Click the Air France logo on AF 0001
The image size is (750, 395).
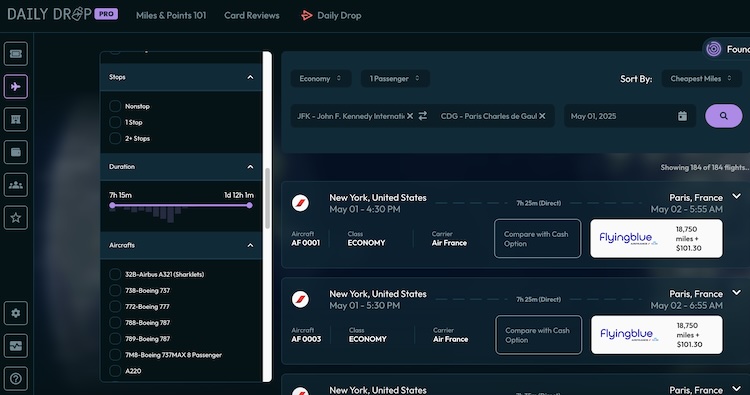[300, 203]
